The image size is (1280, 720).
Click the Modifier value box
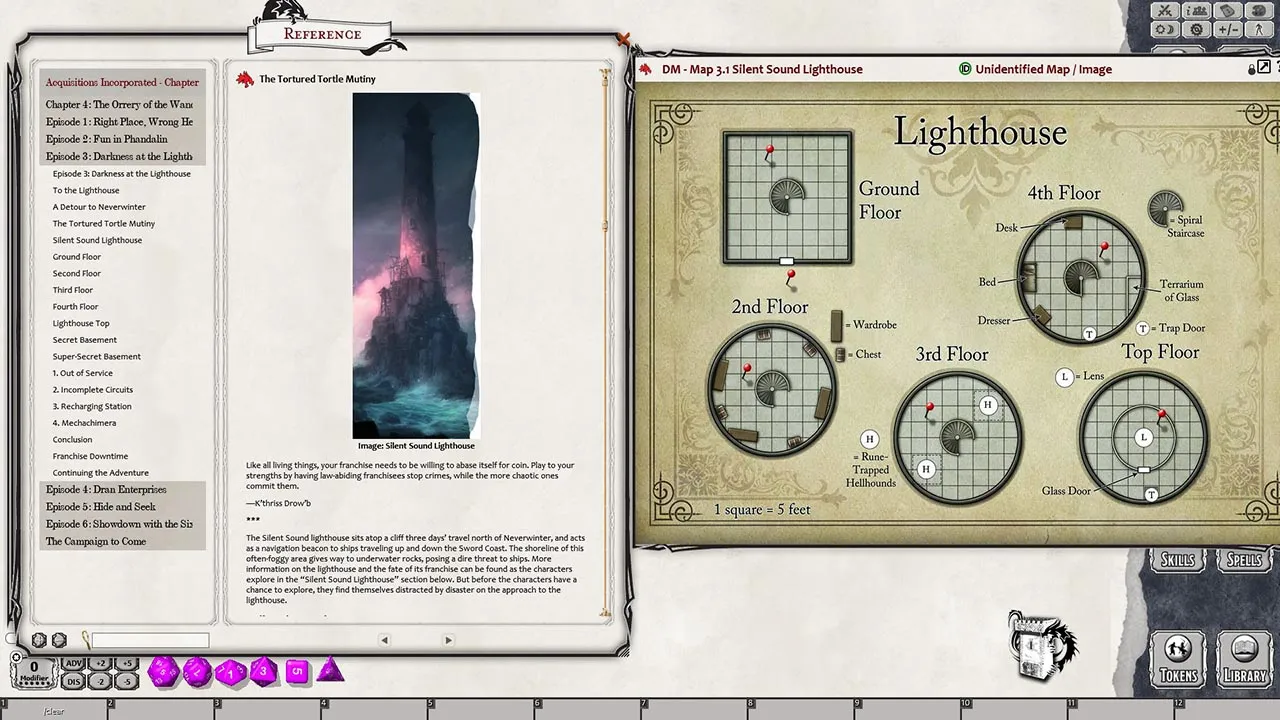click(x=34, y=672)
